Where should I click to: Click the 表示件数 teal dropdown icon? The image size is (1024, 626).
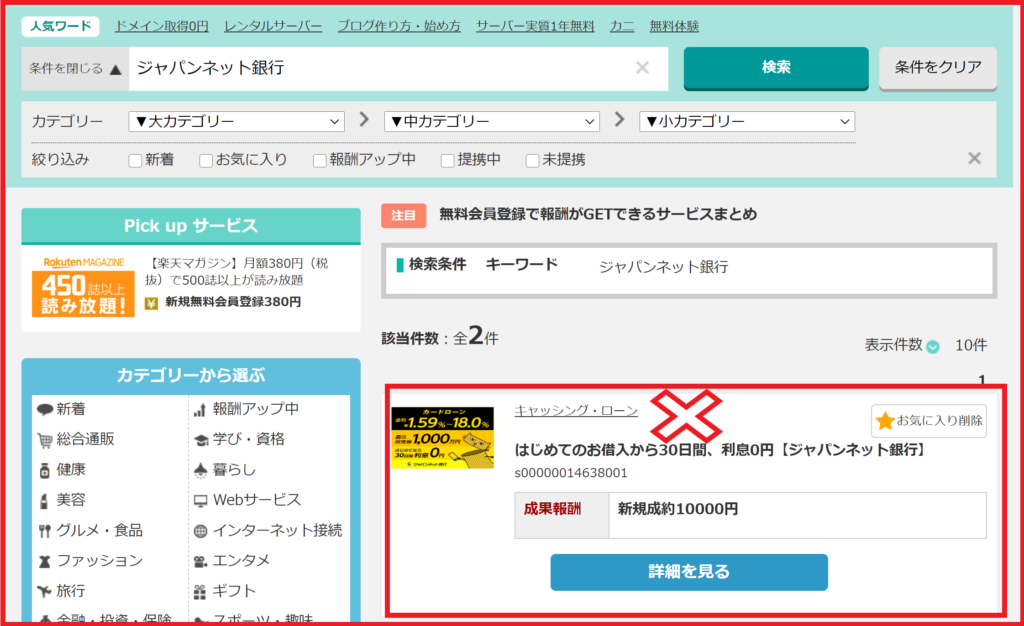[x=933, y=347]
